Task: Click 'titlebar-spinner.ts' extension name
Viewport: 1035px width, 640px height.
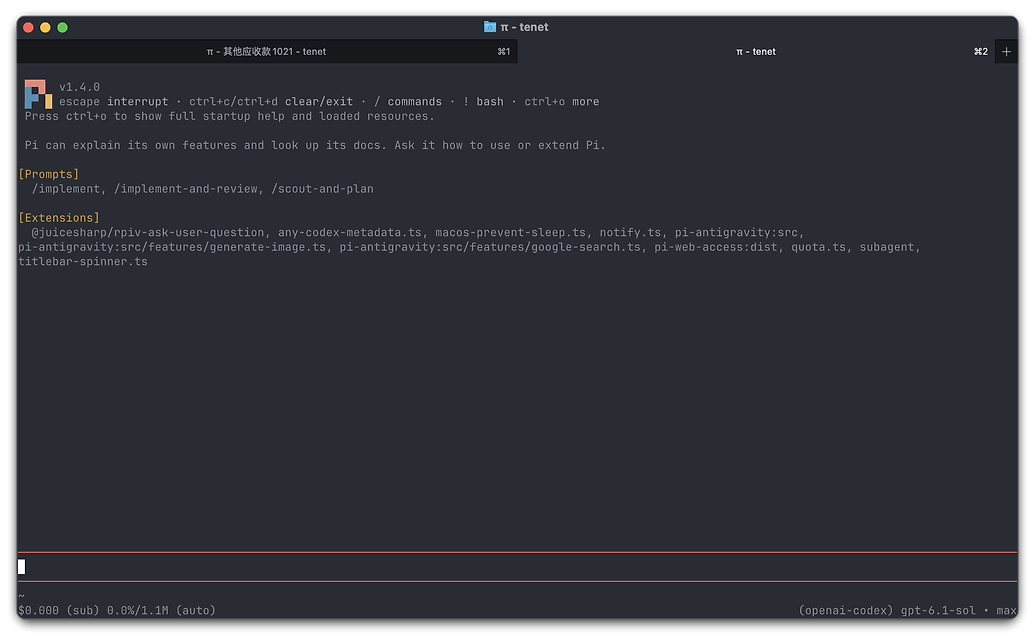Action: (x=83, y=261)
